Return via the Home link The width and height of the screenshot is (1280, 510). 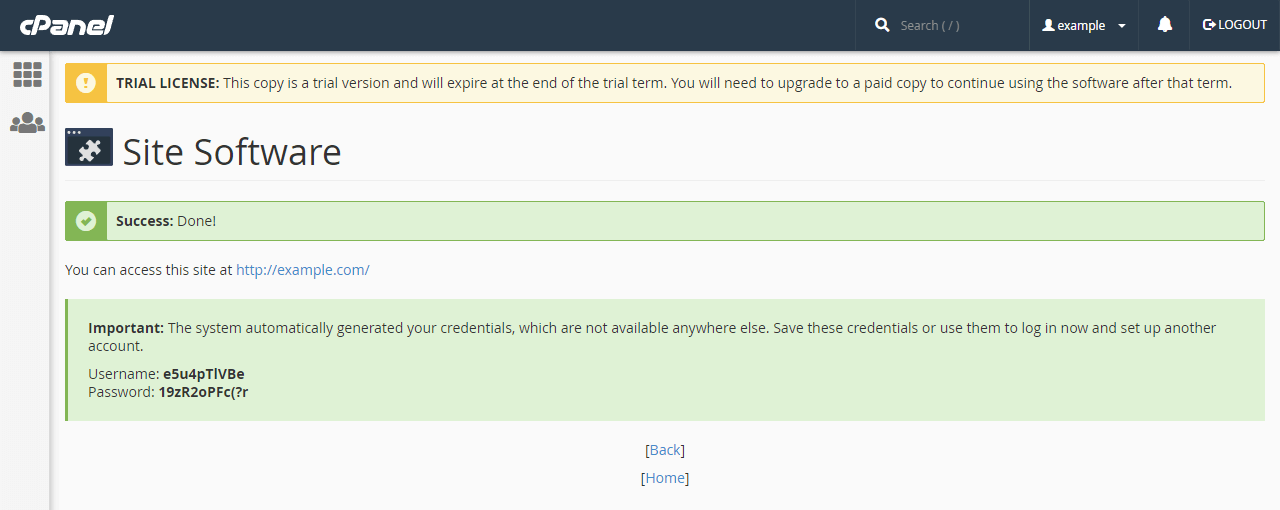coord(665,478)
